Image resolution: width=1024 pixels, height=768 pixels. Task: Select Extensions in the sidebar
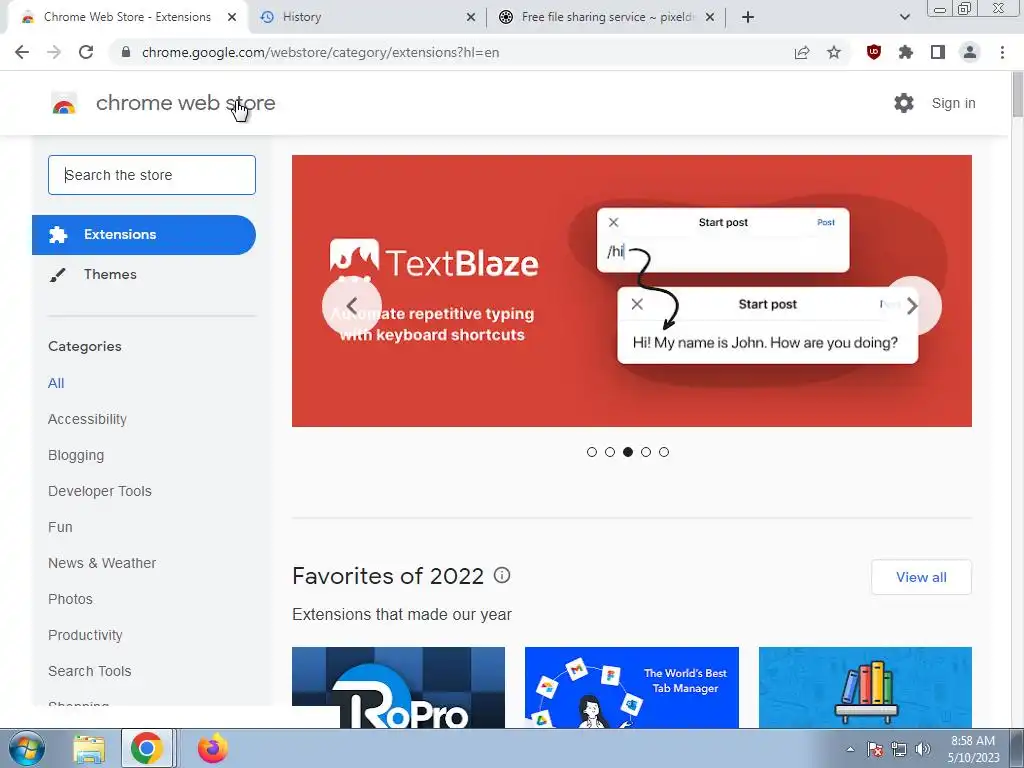point(144,234)
